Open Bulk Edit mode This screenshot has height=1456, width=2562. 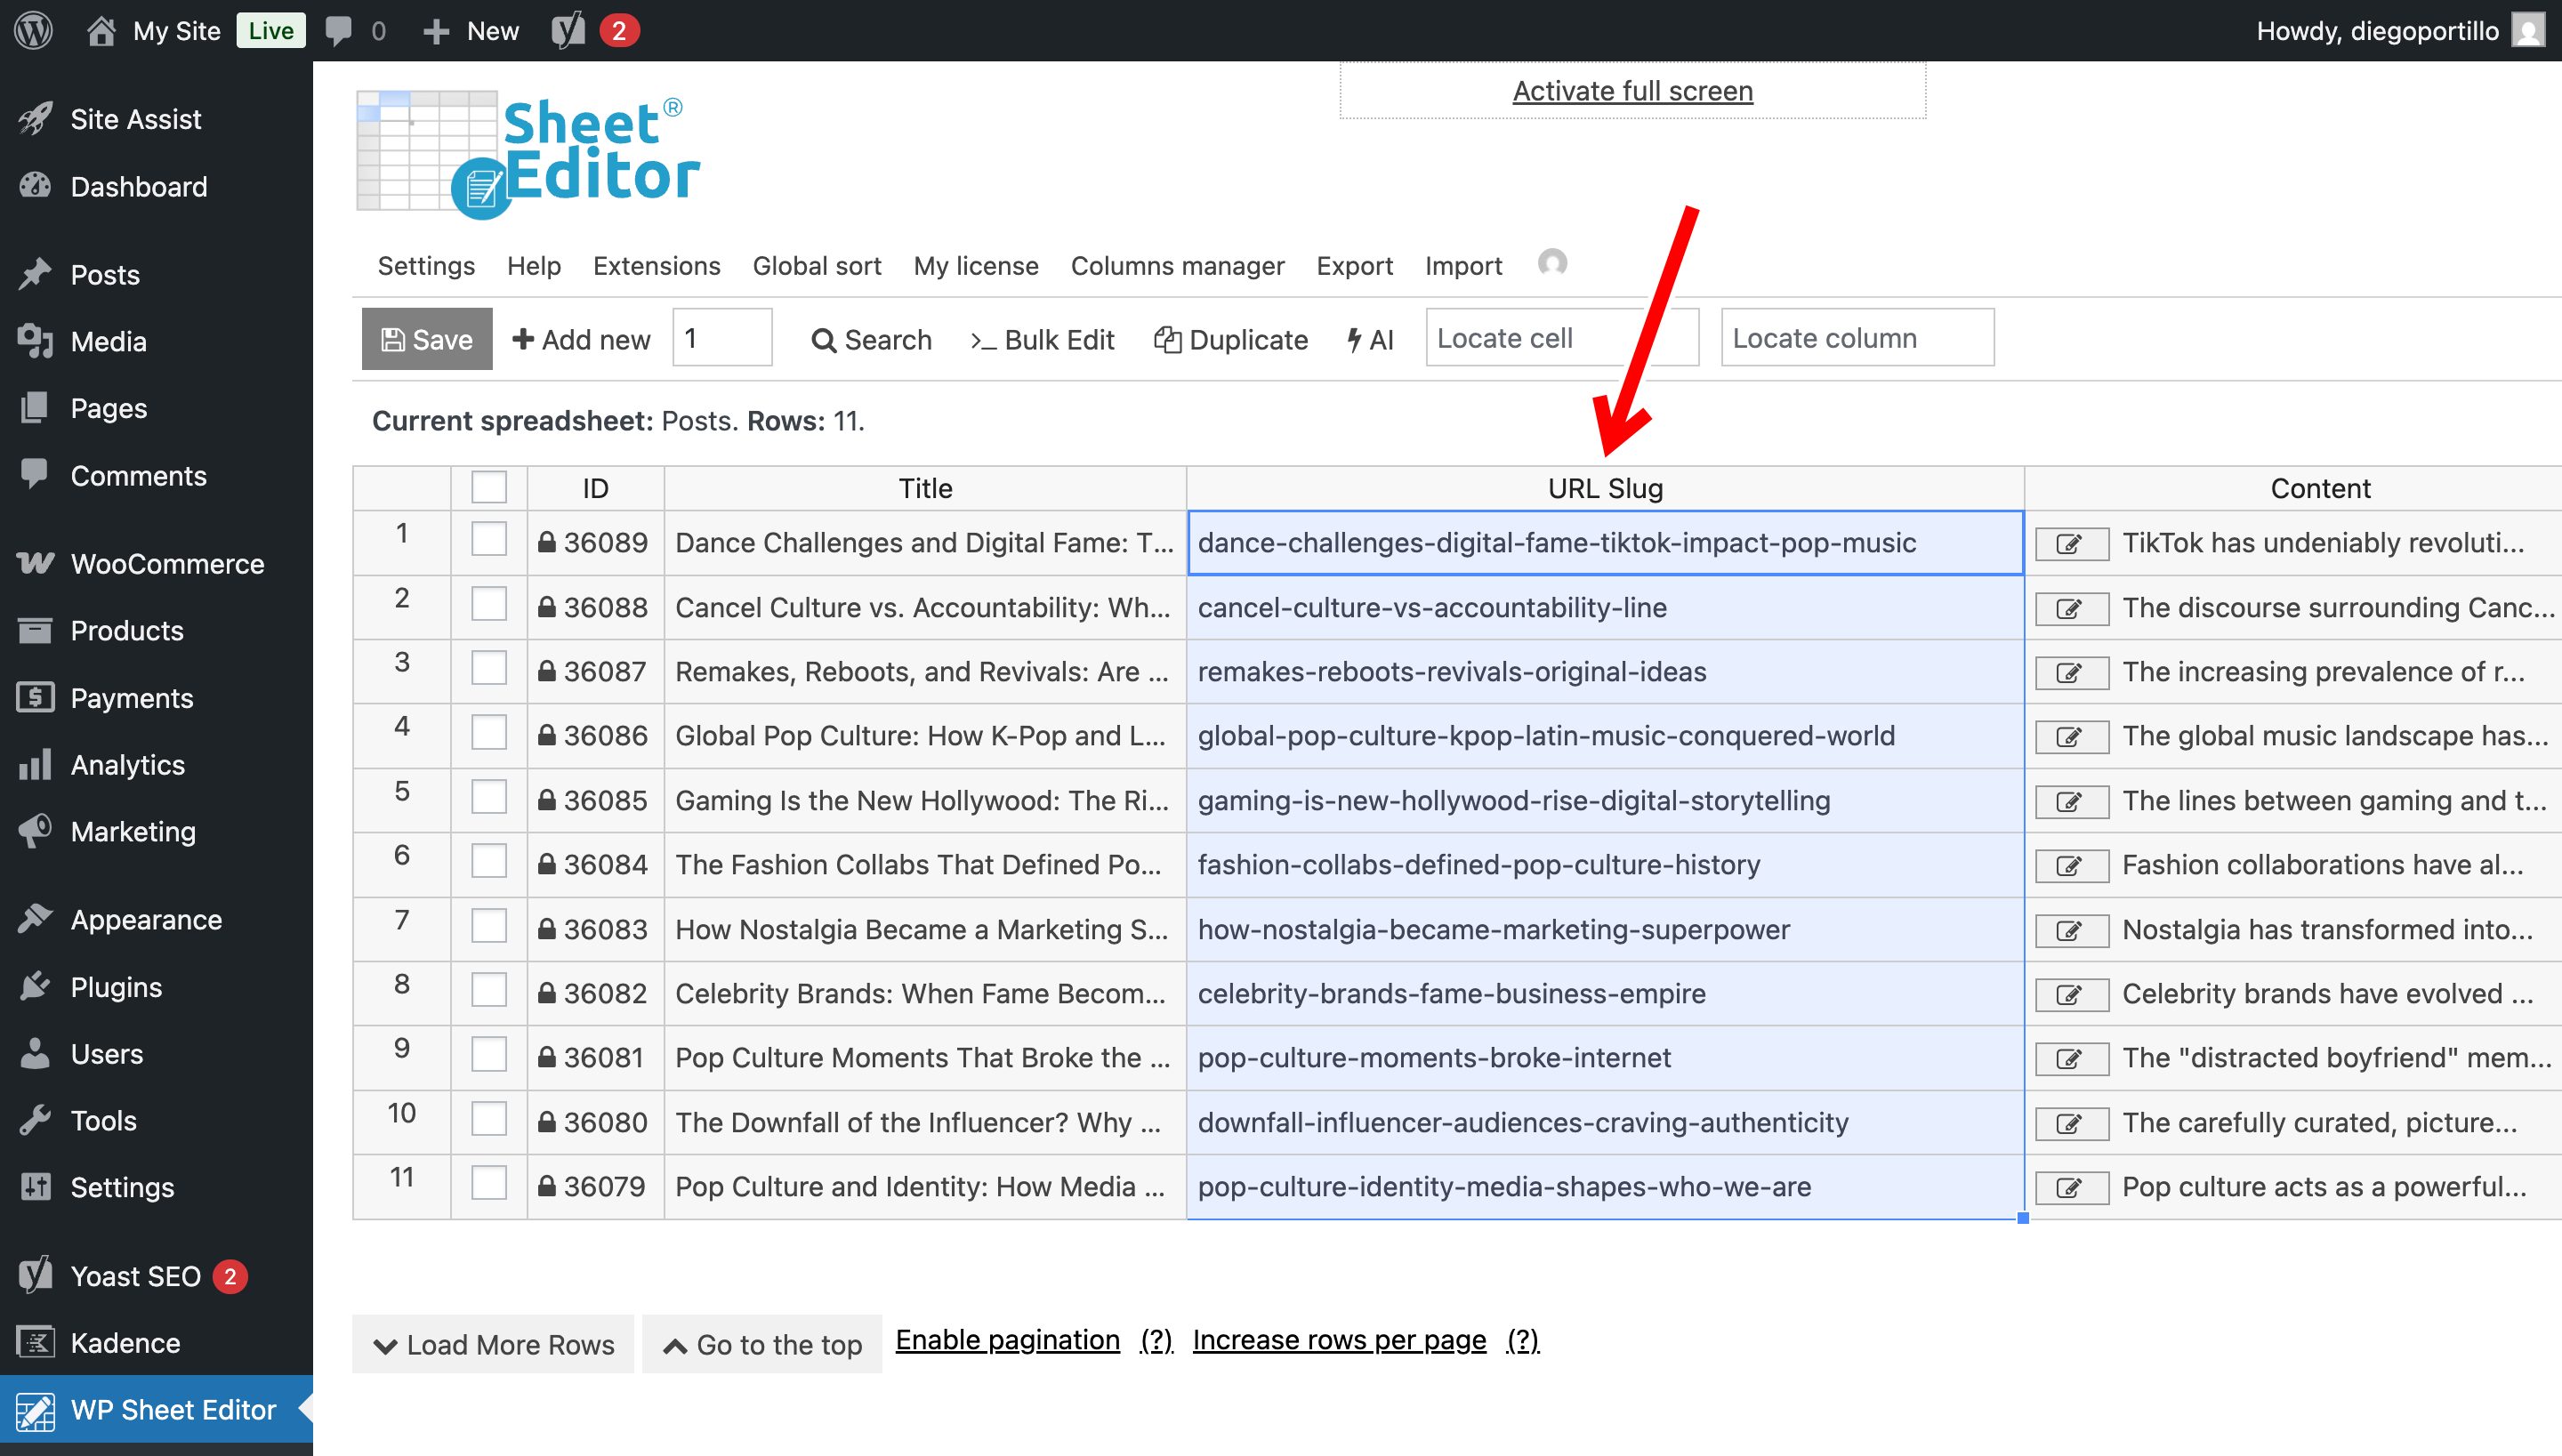[x=1043, y=339]
